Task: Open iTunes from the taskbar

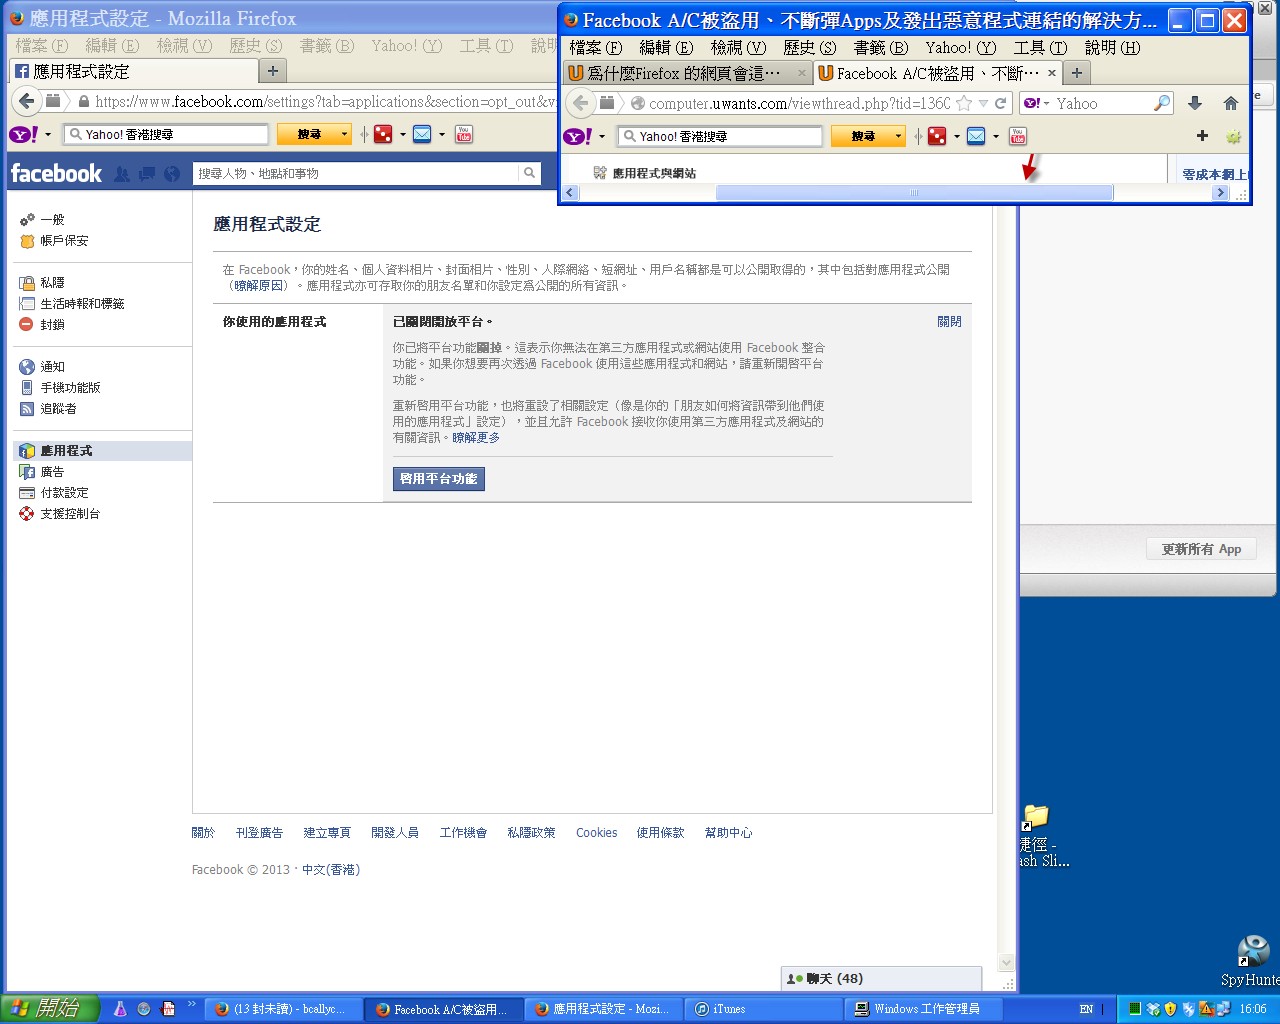Action: coord(728,1009)
